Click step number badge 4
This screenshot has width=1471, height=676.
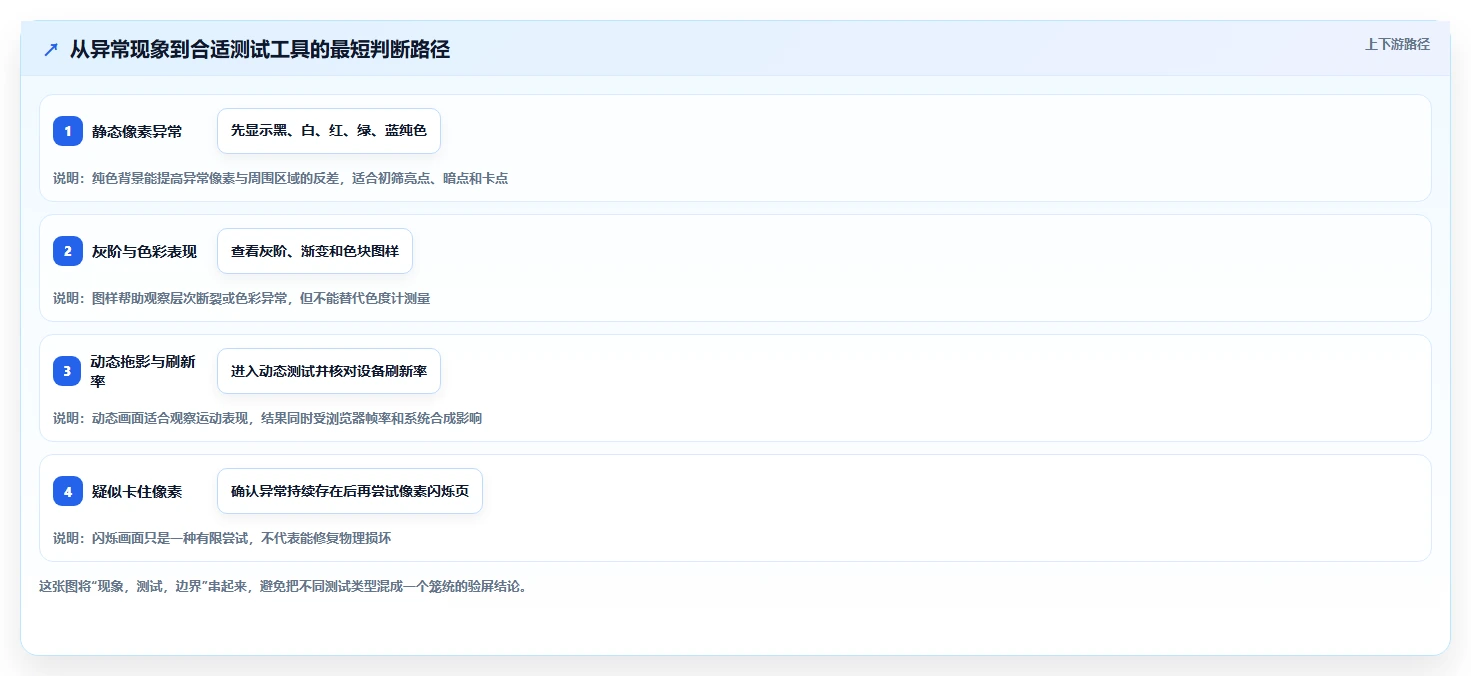(x=68, y=491)
